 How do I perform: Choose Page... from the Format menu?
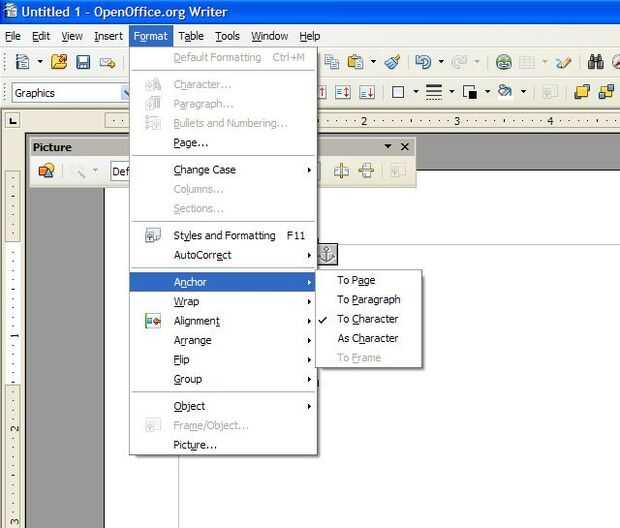click(223, 143)
